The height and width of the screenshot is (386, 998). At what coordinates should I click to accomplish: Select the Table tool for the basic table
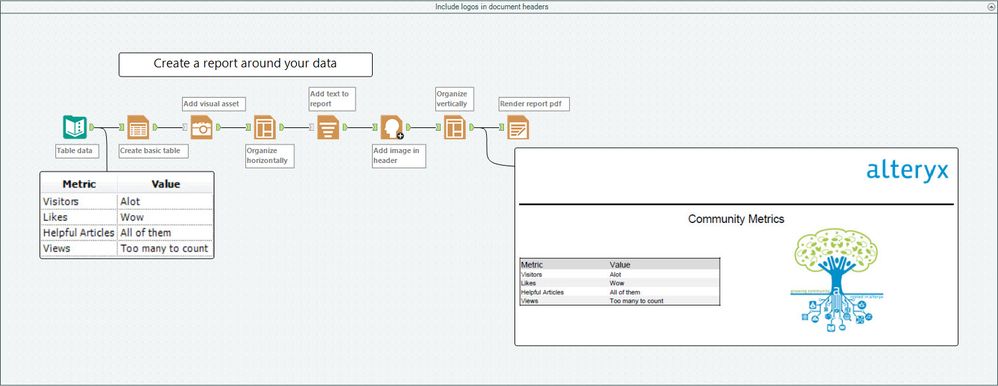[138, 127]
